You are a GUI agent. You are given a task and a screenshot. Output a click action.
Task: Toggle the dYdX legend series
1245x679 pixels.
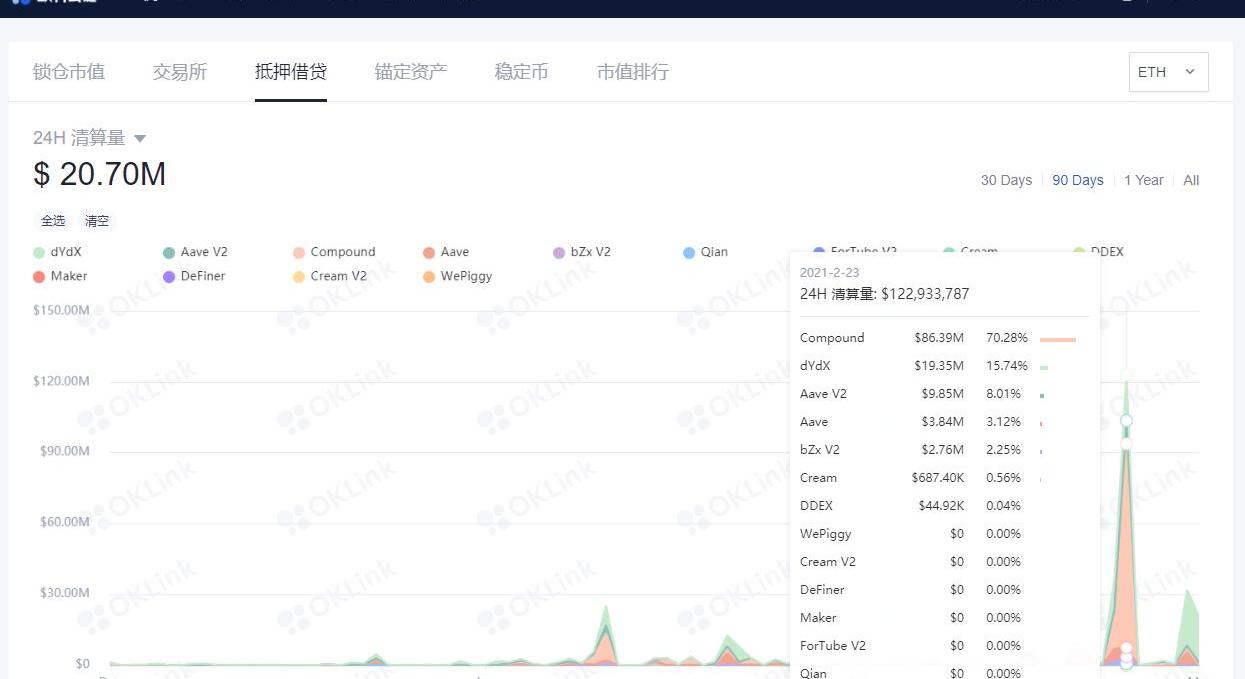[x=57, y=252]
